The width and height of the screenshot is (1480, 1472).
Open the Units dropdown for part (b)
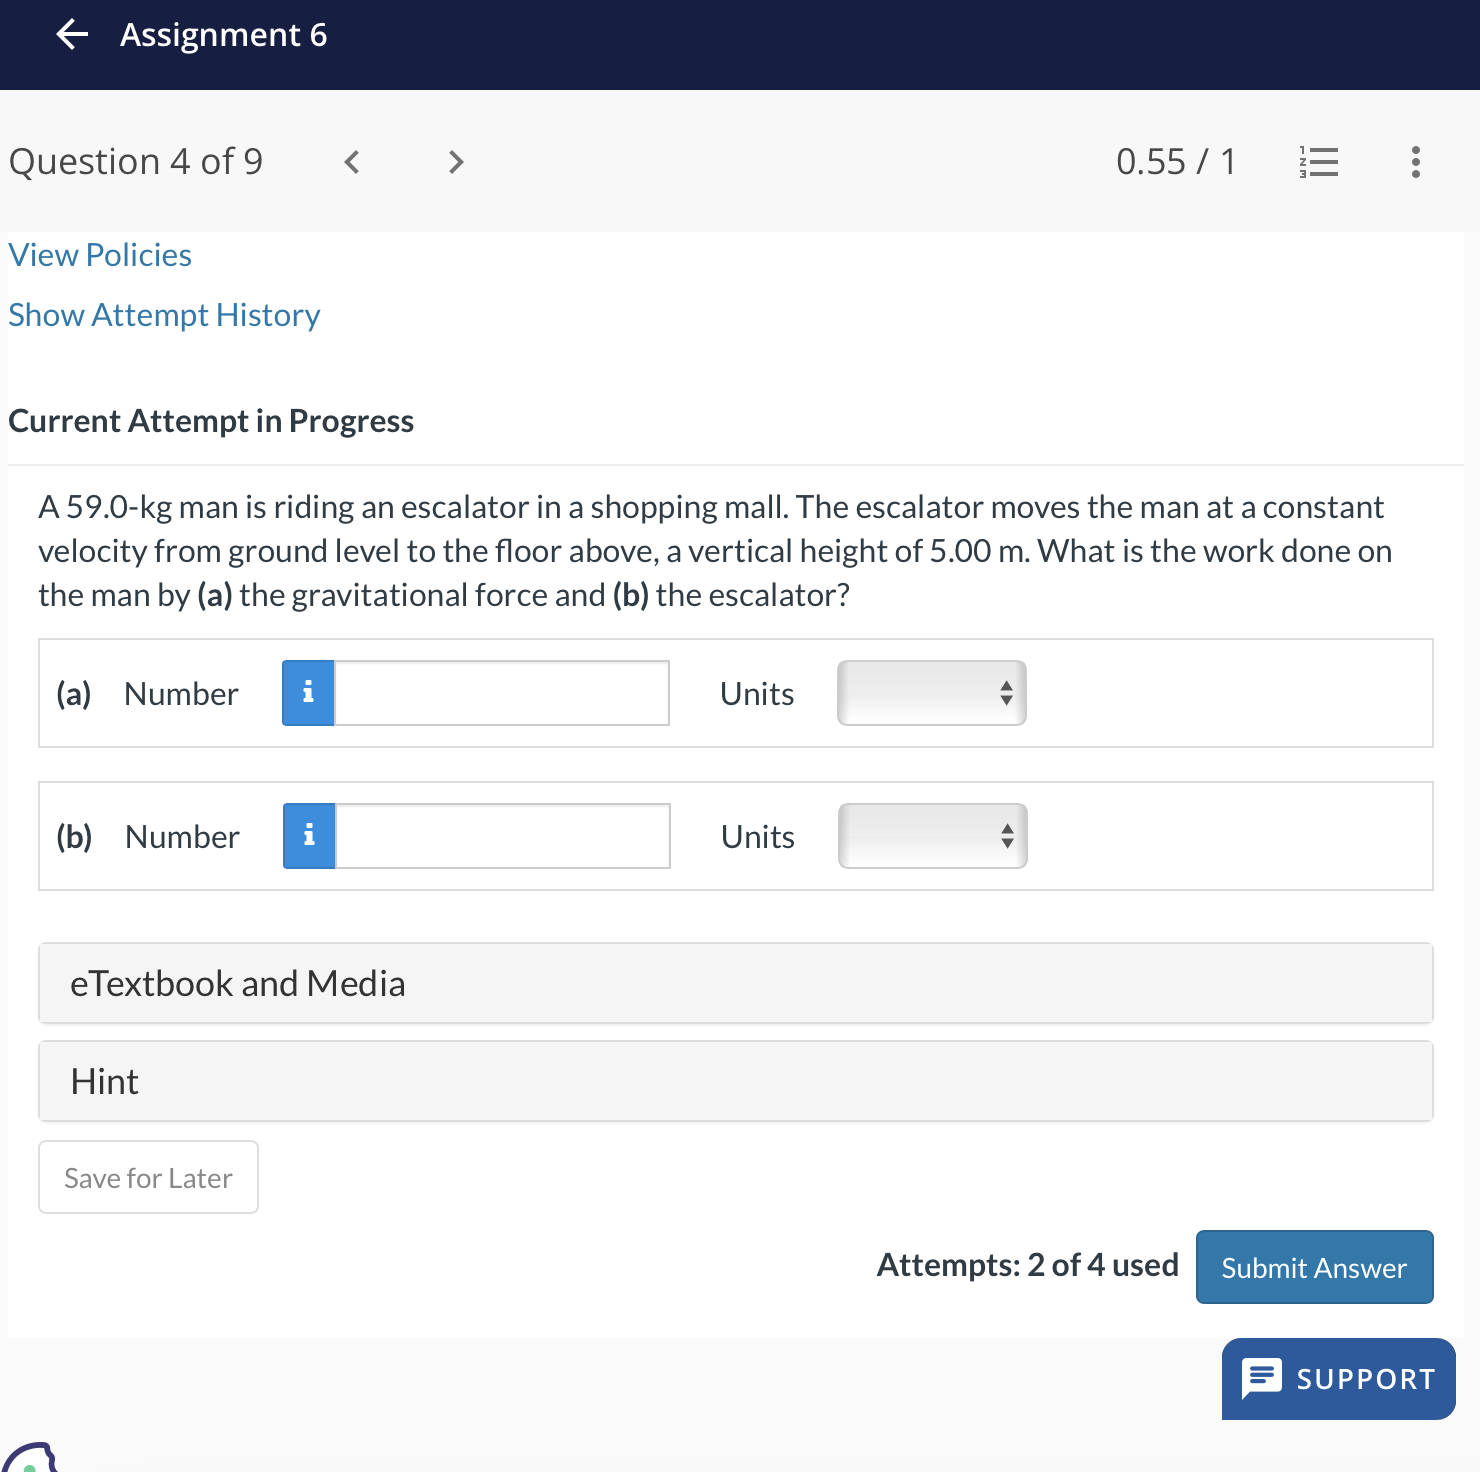(931, 836)
